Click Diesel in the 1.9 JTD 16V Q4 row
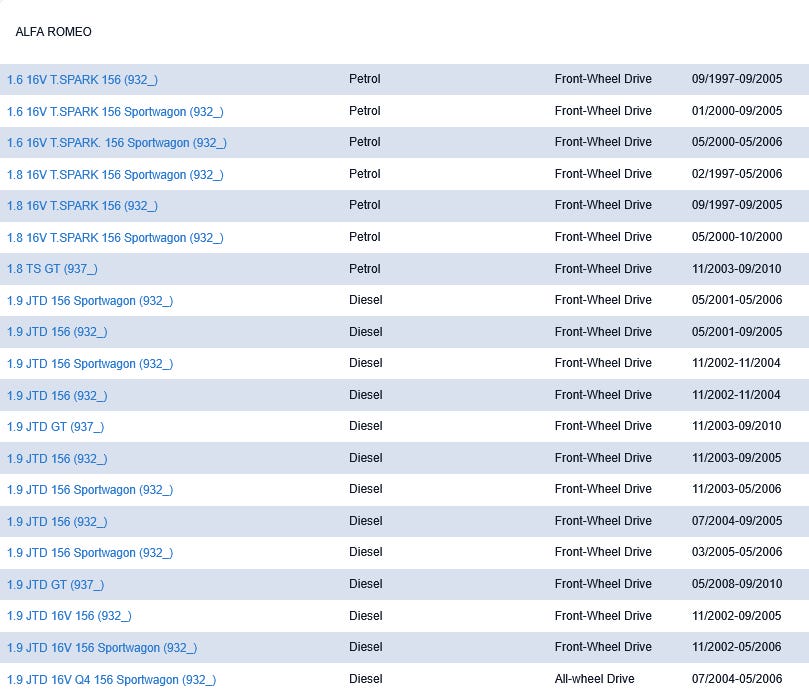Screen dimensions: 809x691 click(366, 678)
